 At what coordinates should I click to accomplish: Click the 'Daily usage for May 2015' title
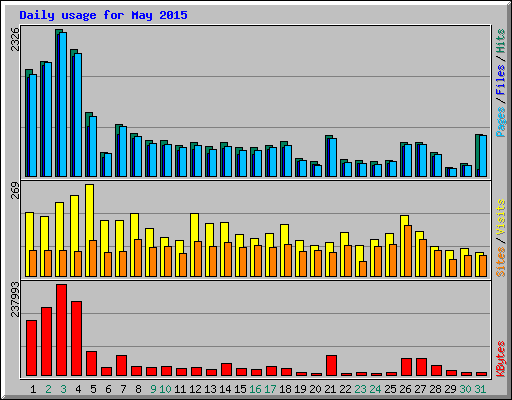pos(103,15)
